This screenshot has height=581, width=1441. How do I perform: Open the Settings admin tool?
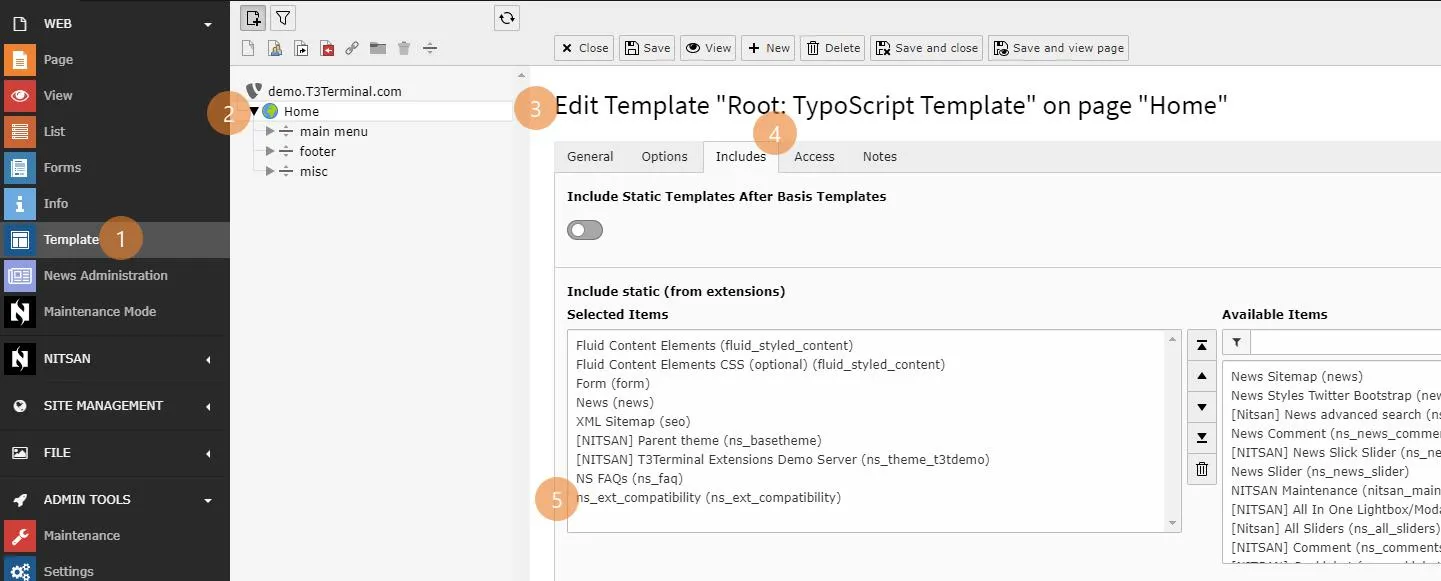pos(115,571)
